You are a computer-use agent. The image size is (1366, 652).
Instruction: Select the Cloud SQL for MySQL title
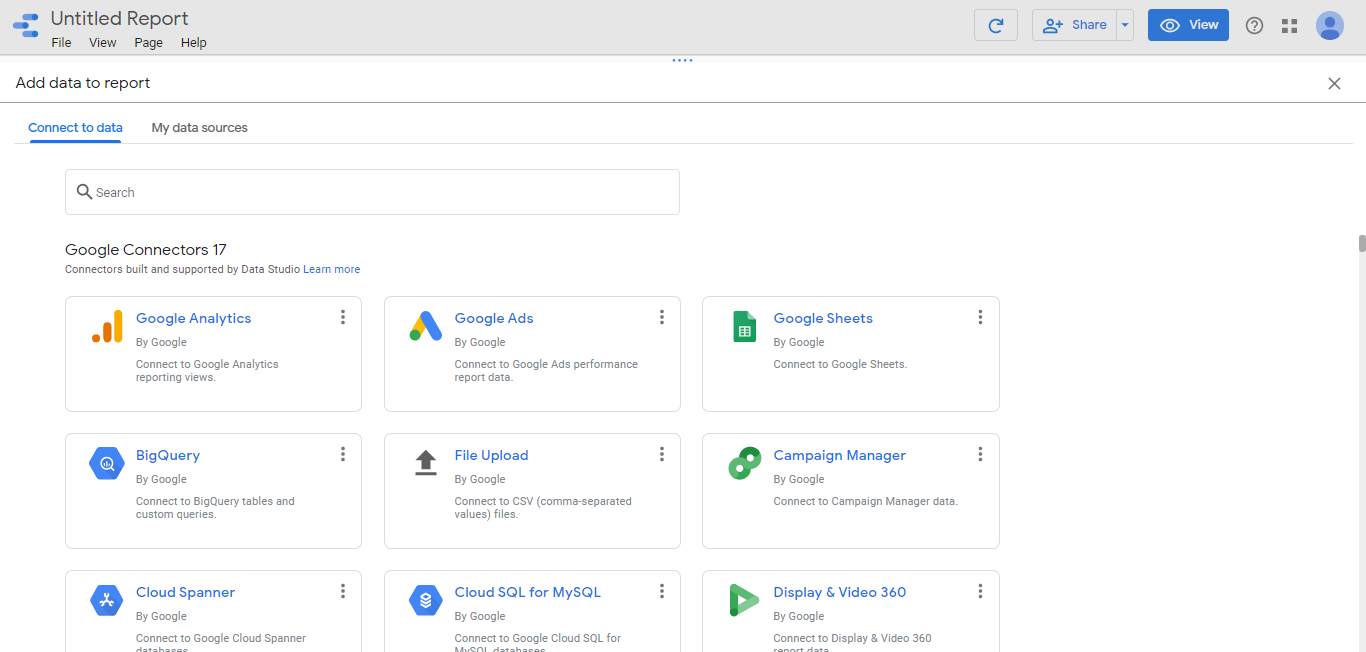coord(528,592)
